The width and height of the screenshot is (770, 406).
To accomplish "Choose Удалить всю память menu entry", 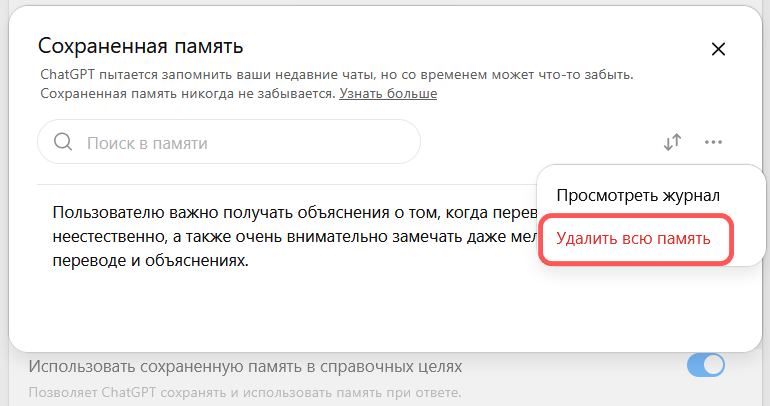I will (633, 239).
